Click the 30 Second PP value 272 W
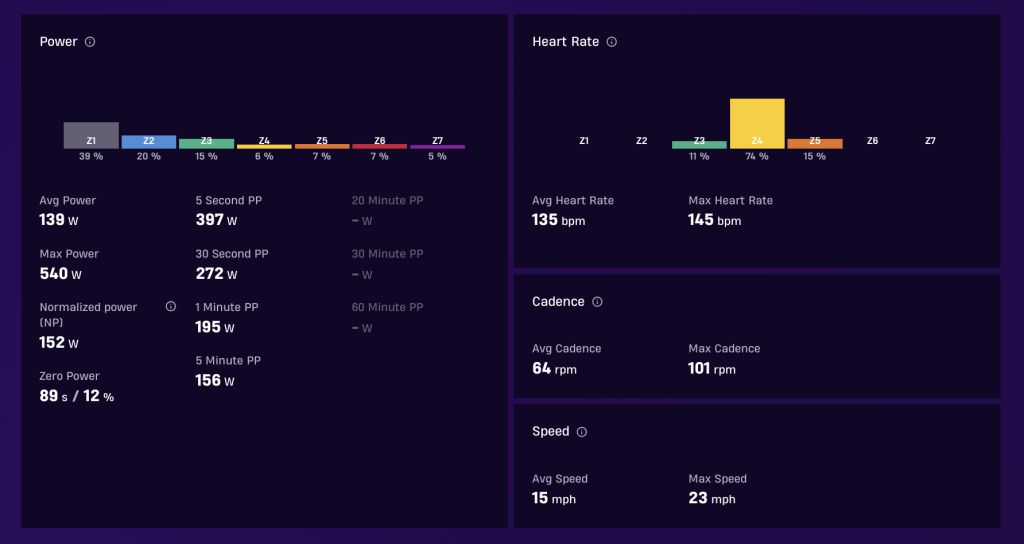The image size is (1024, 544). [216, 274]
